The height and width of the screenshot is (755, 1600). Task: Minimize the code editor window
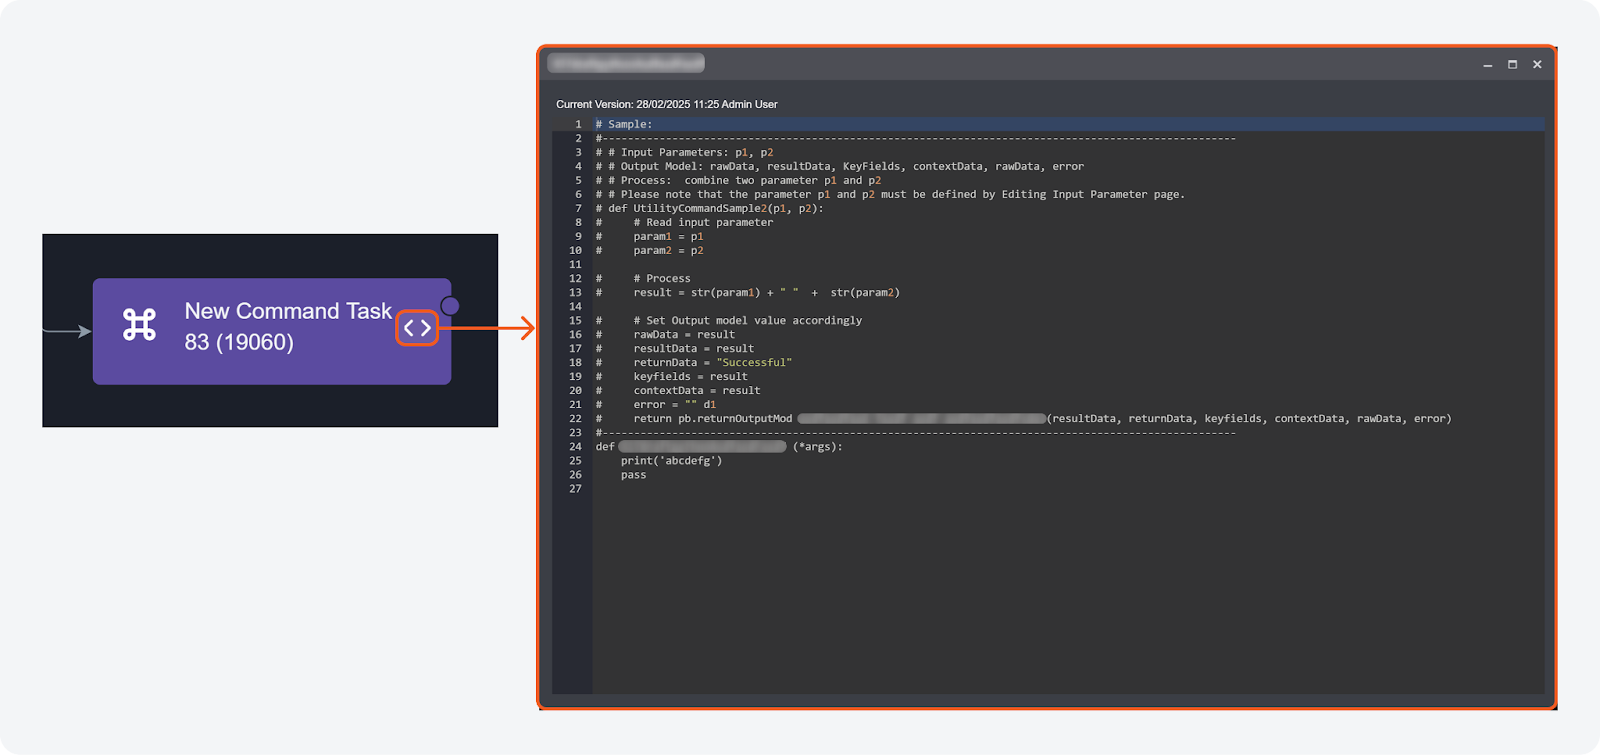click(x=1488, y=65)
